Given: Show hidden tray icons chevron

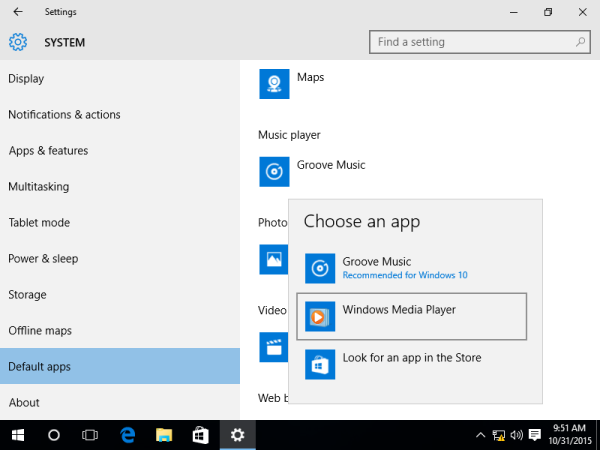Looking at the screenshot, I should click(480, 435).
